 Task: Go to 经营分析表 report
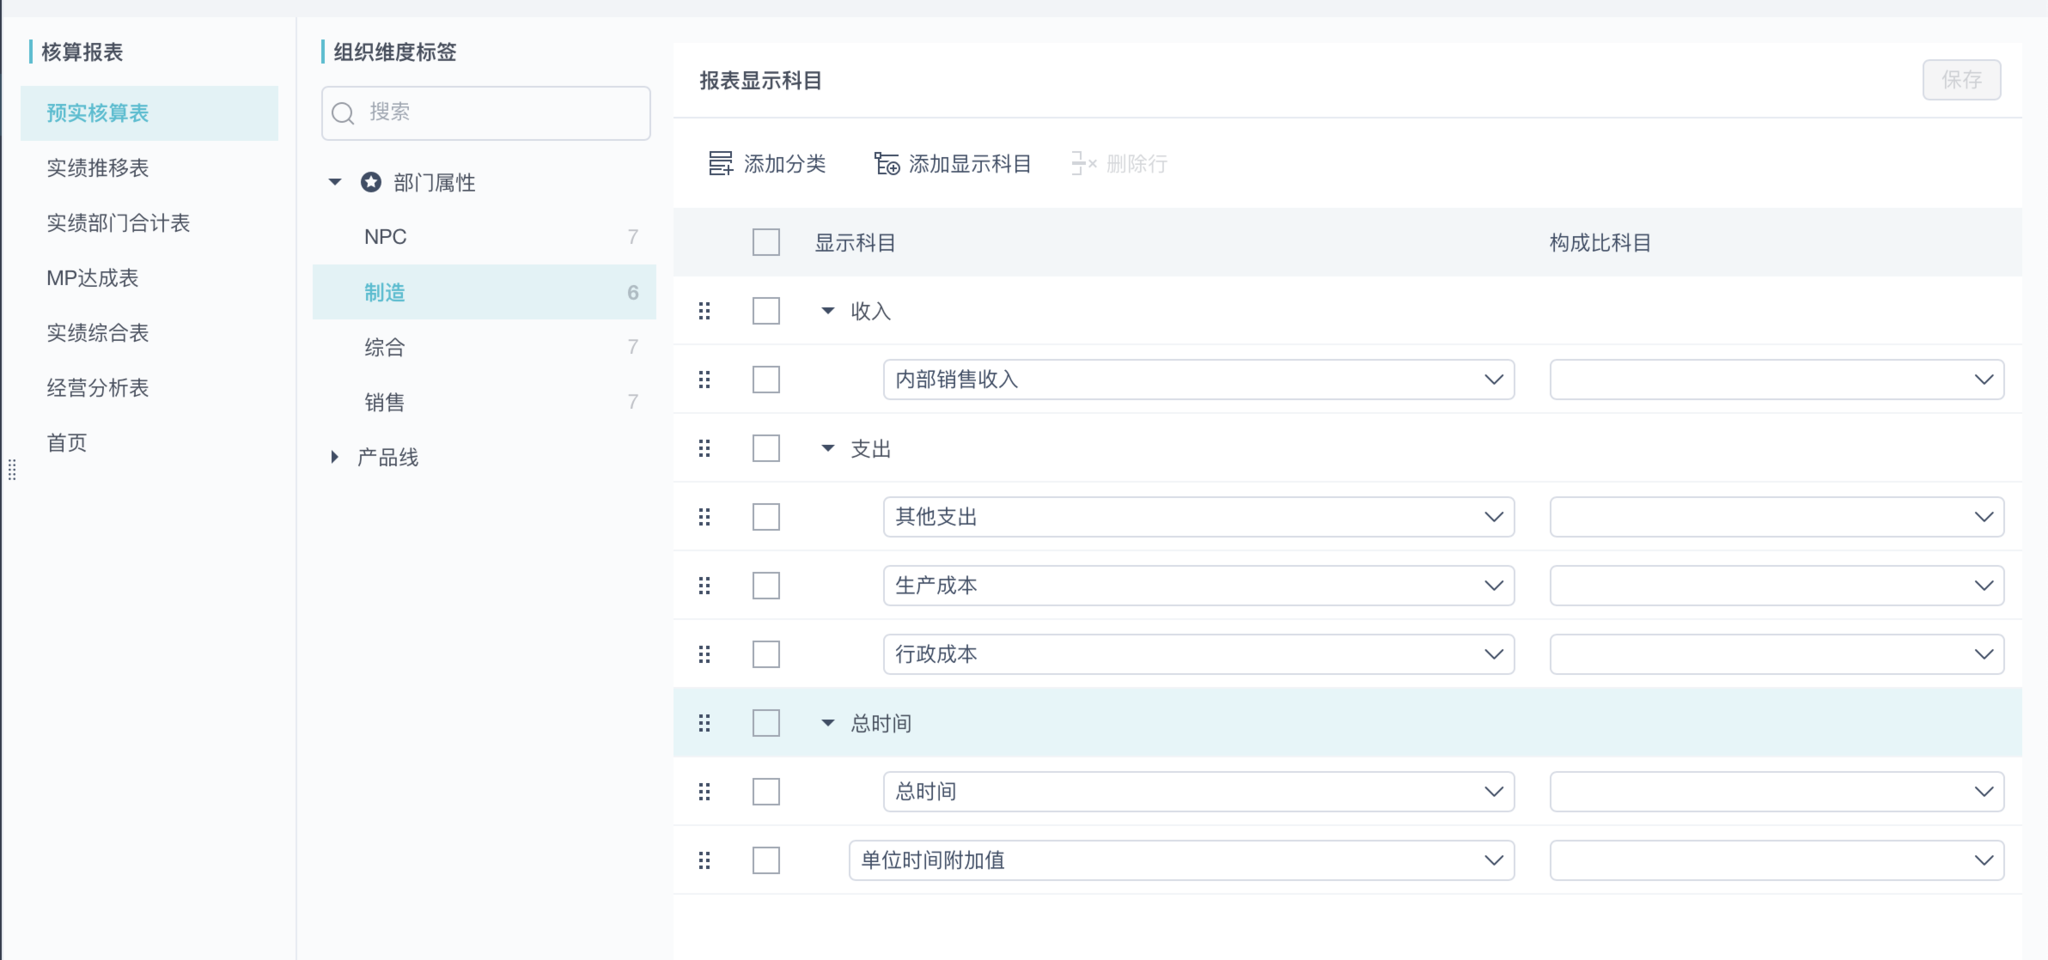(x=98, y=388)
